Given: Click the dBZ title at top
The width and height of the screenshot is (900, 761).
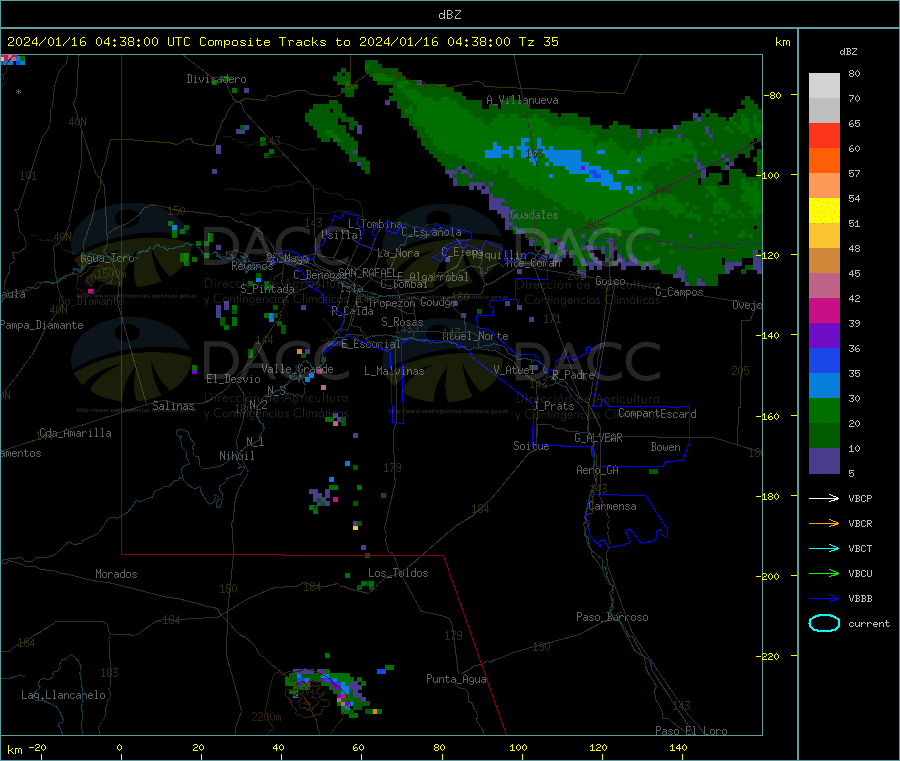Looking at the screenshot, I should [x=449, y=15].
